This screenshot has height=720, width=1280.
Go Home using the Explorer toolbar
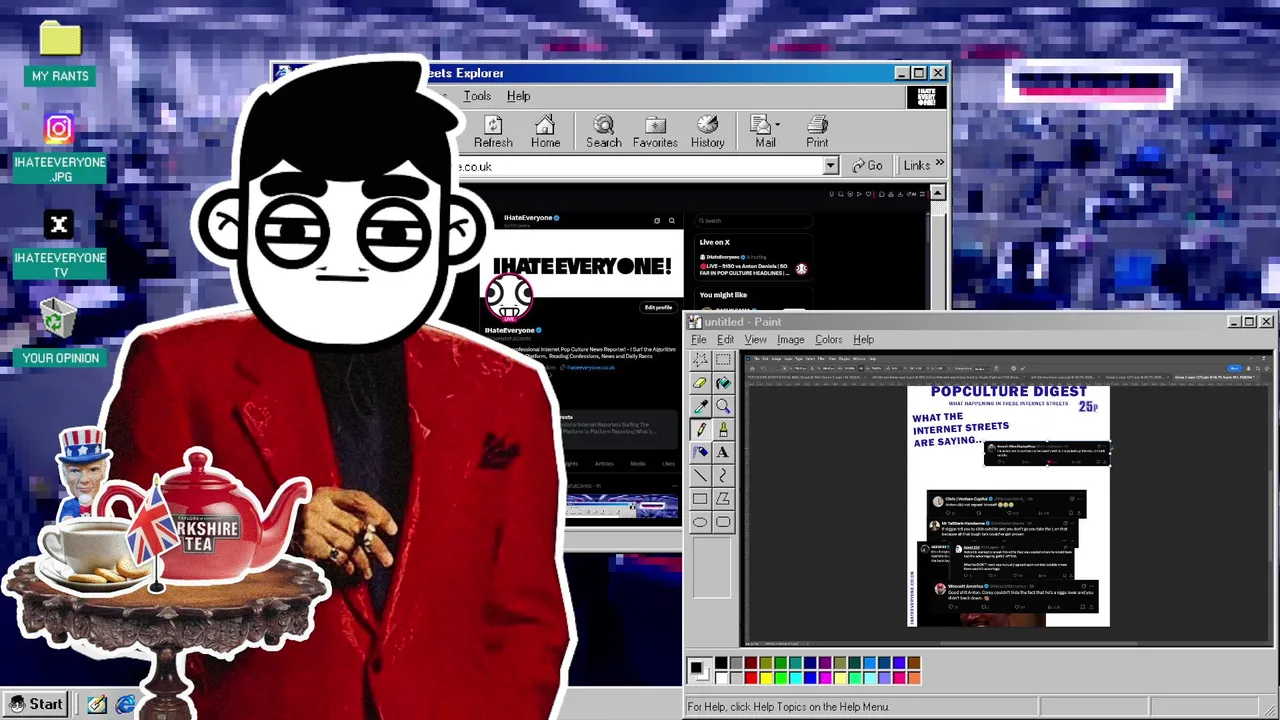545,131
